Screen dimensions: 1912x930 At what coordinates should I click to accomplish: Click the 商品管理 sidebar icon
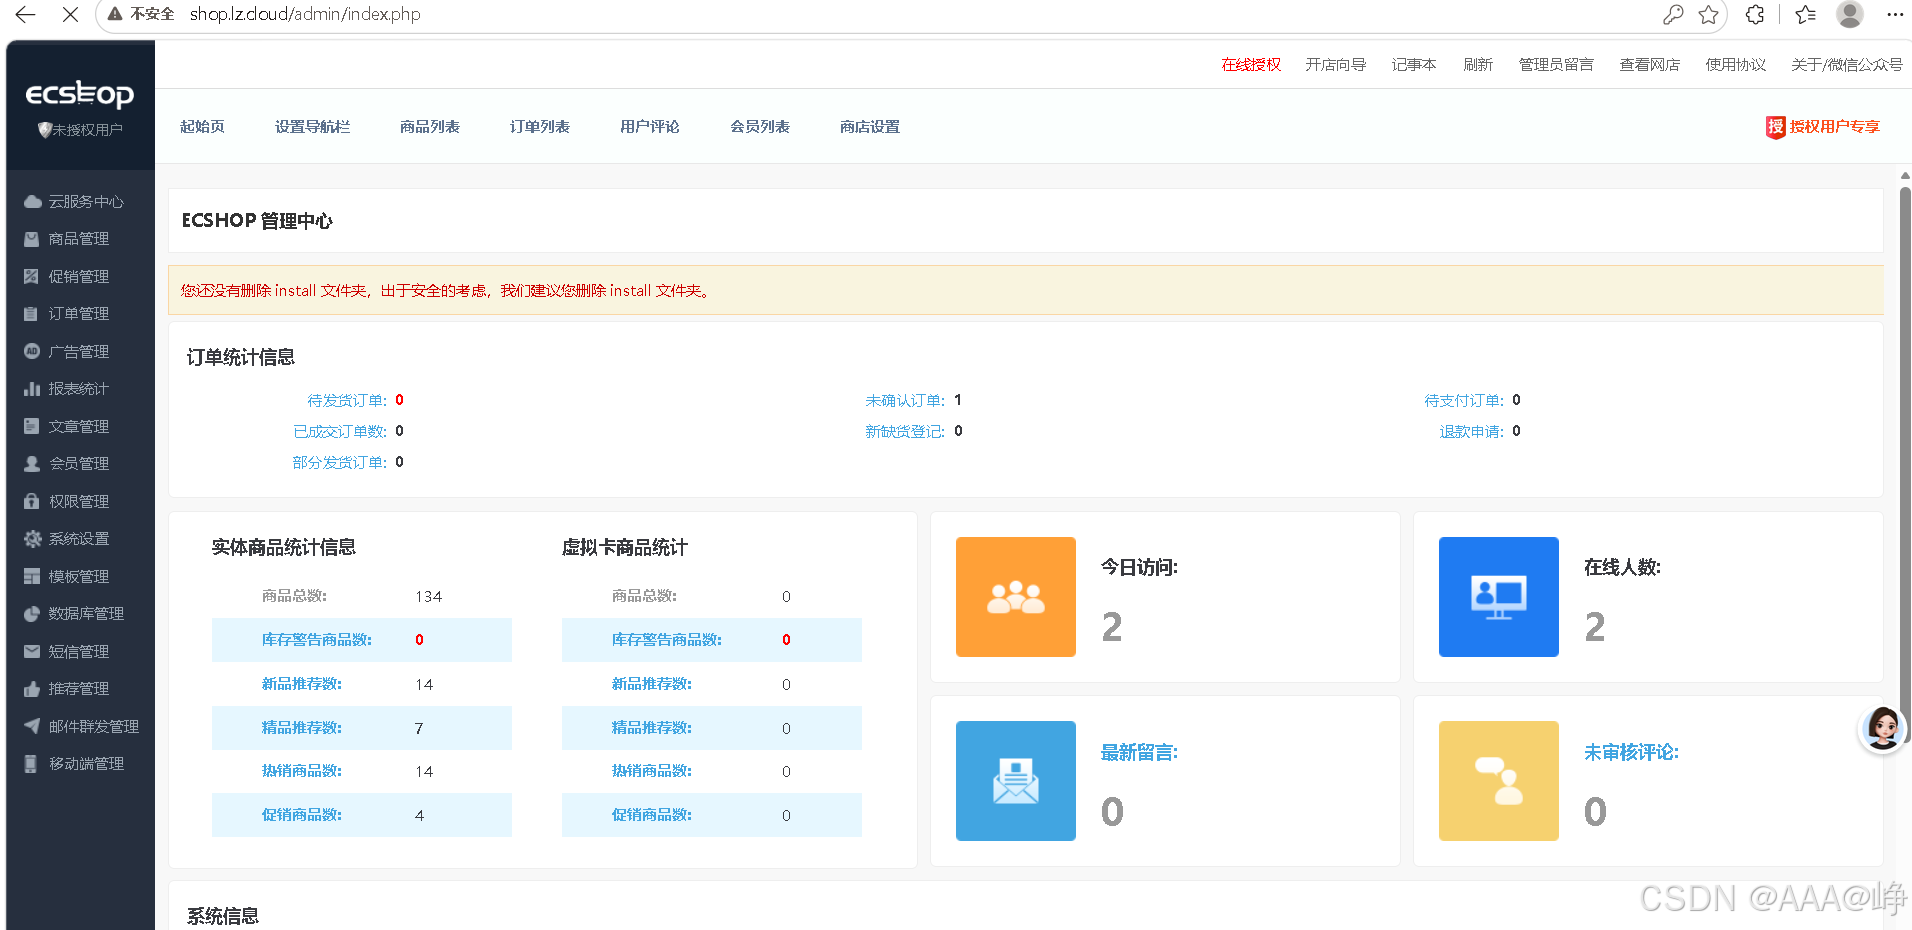point(32,239)
